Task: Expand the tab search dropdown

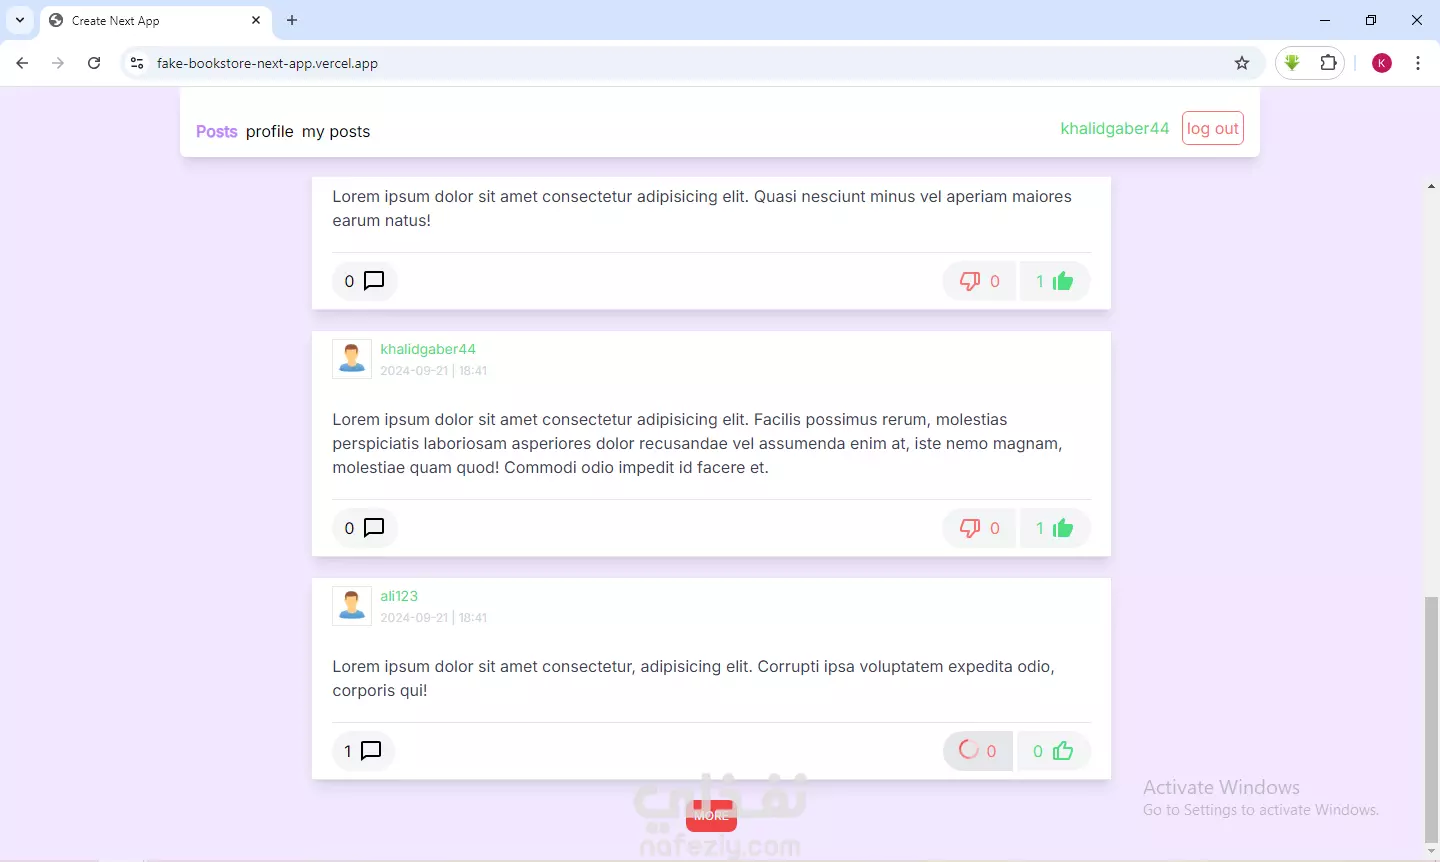Action: [x=20, y=20]
